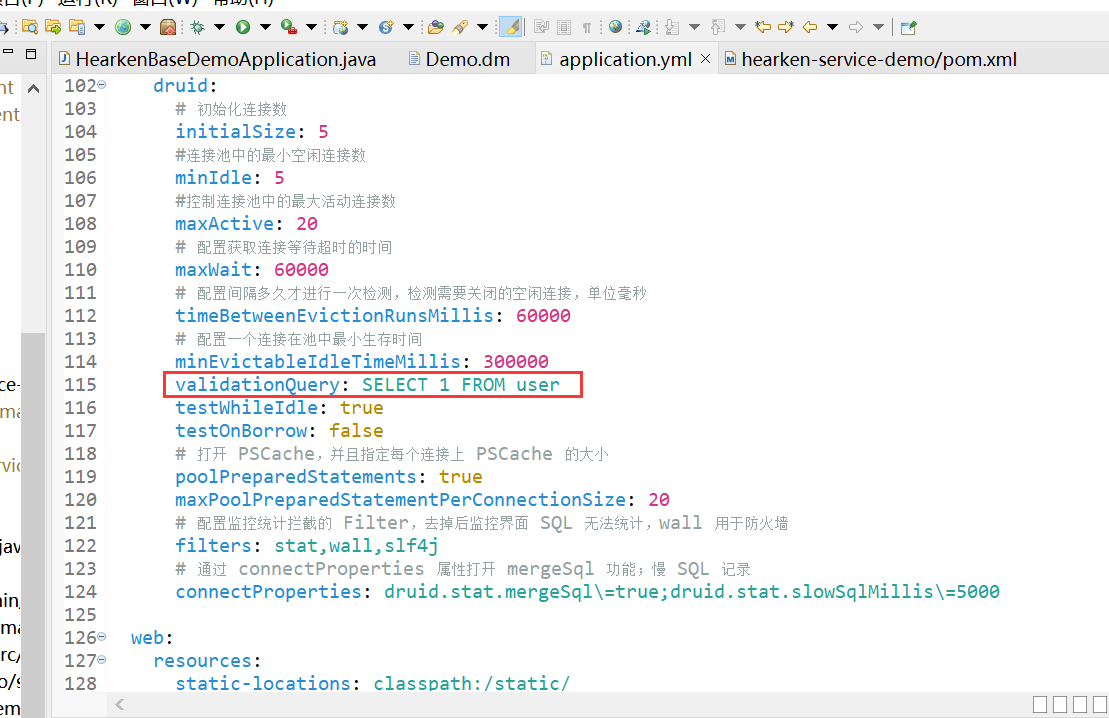Open the Debug dropdown arrow

coord(218,27)
